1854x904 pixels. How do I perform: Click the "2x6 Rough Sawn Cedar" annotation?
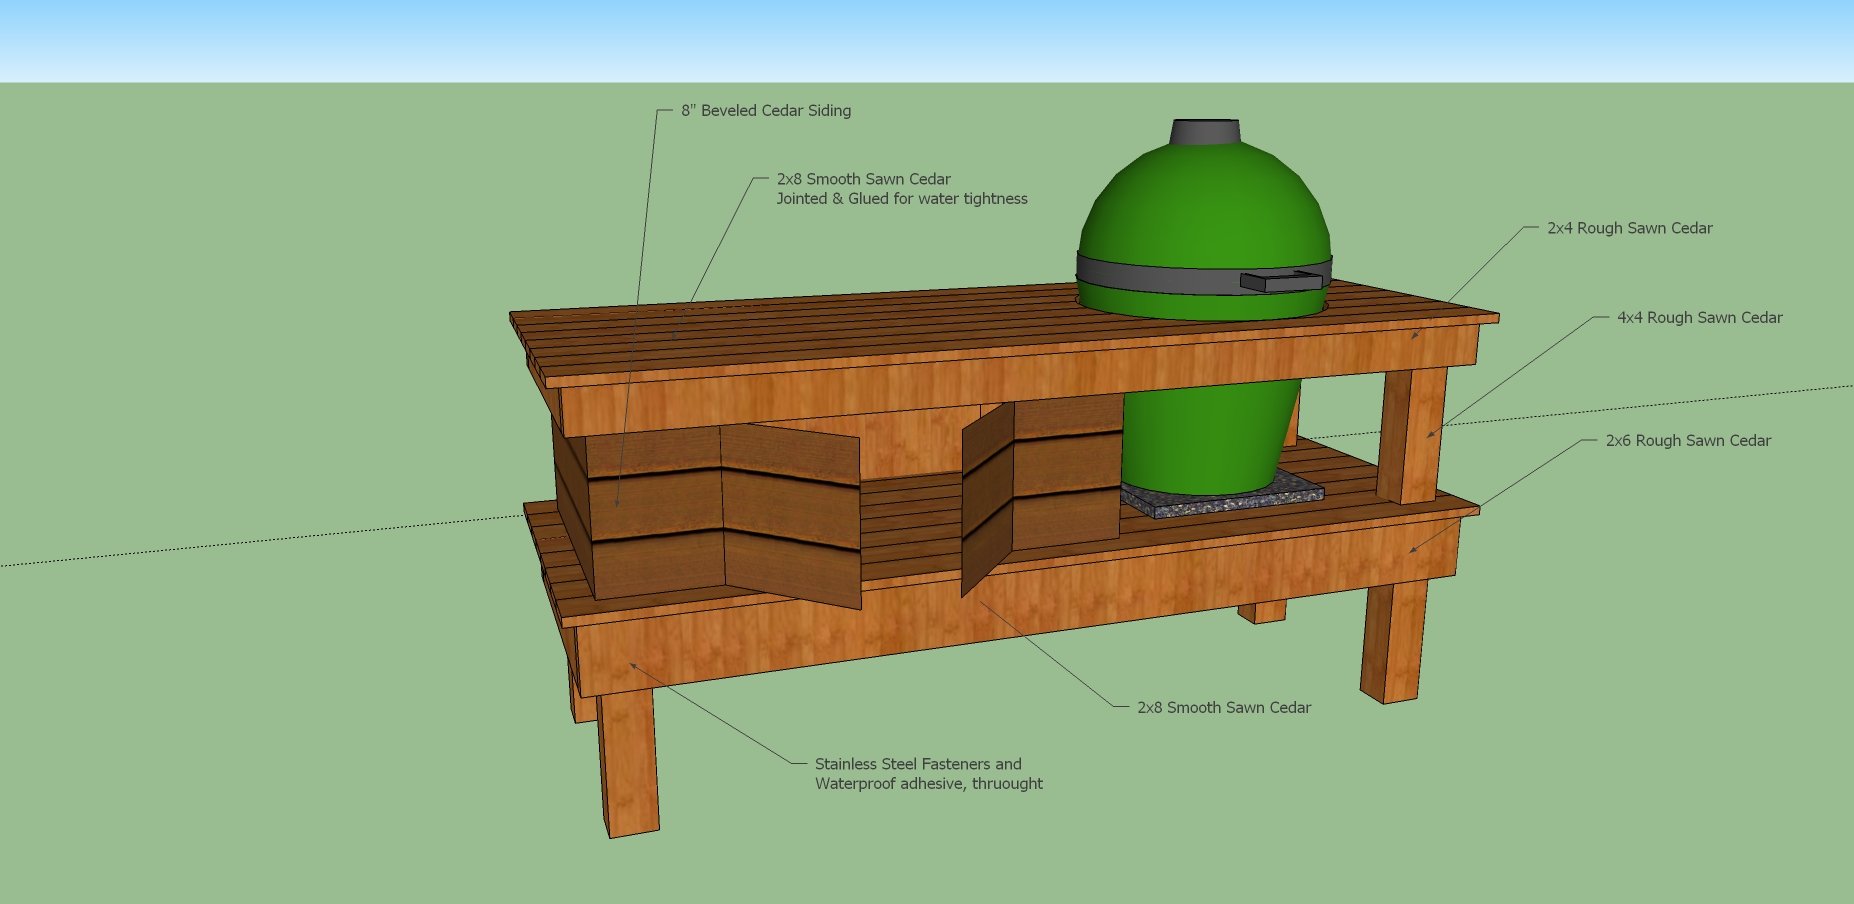1687,441
